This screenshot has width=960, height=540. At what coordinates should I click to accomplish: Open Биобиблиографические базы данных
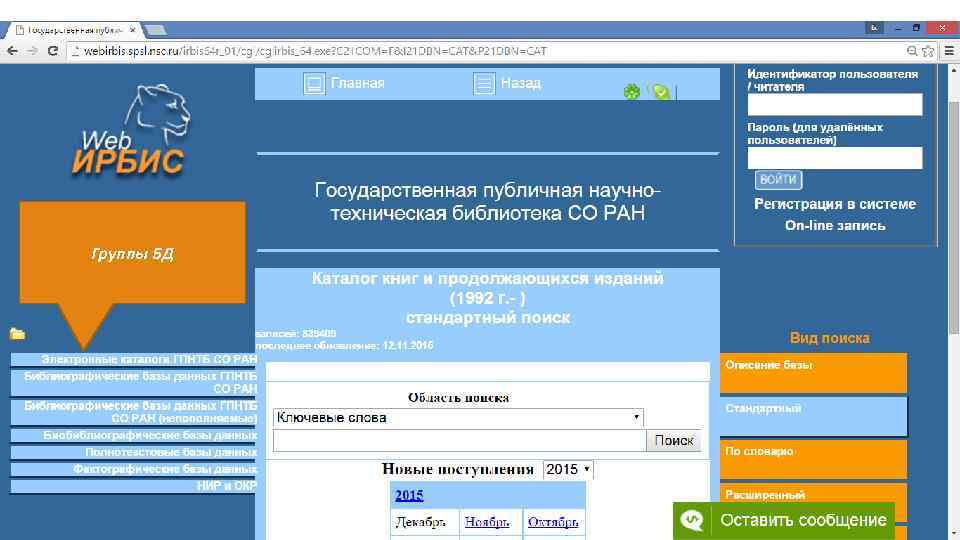click(x=133, y=435)
